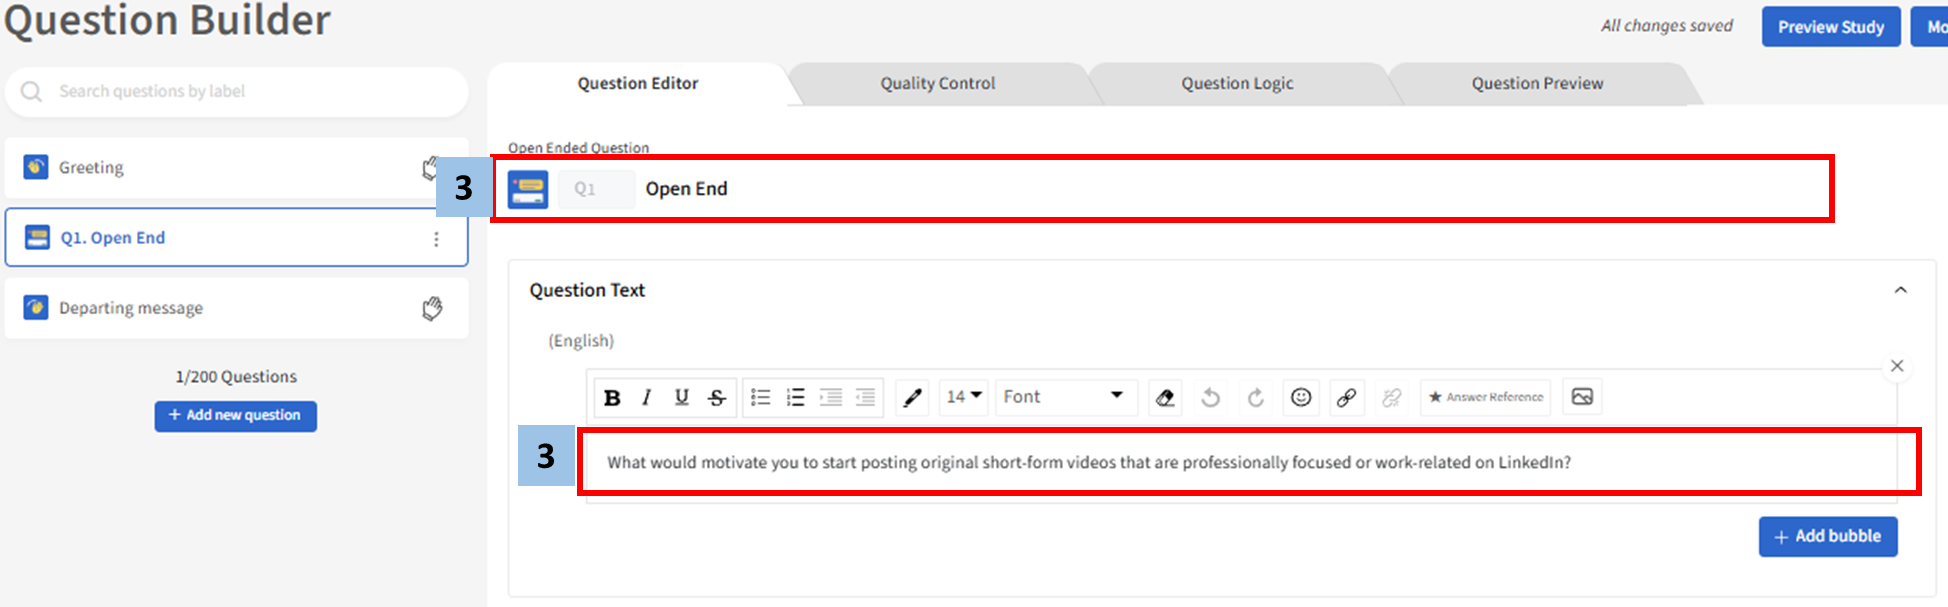Switch to the Quality Control tab

pyautogui.click(x=937, y=84)
